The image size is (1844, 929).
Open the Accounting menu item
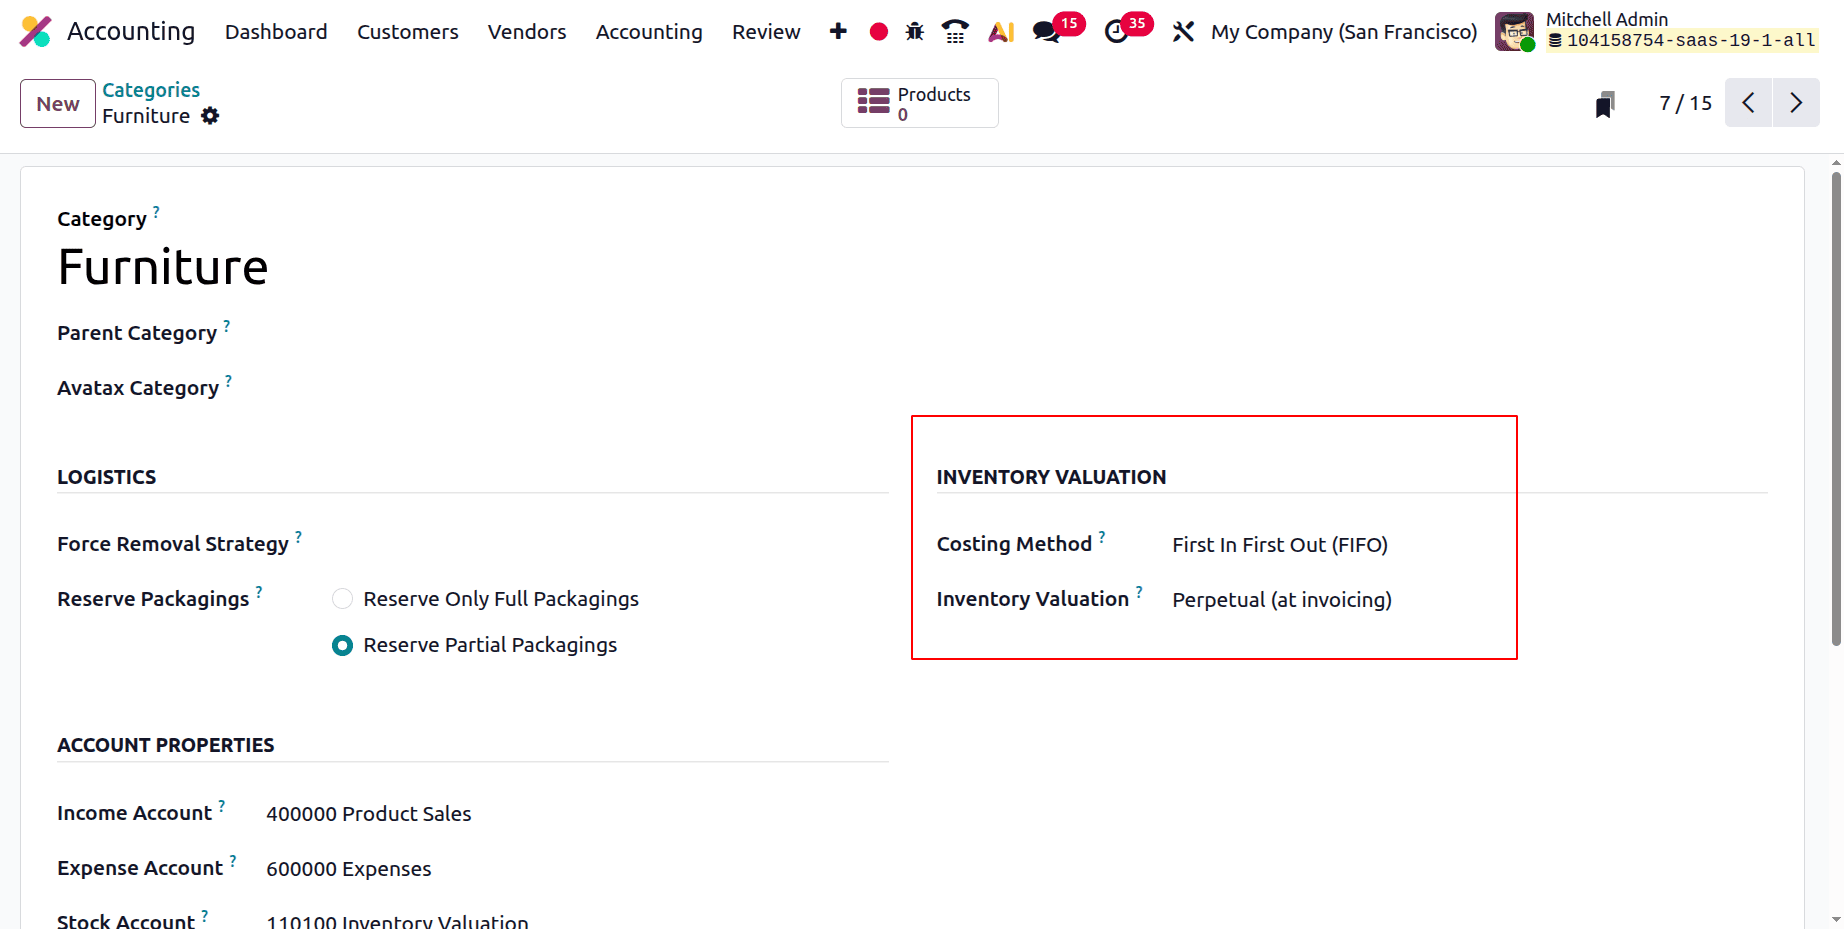pos(649,32)
